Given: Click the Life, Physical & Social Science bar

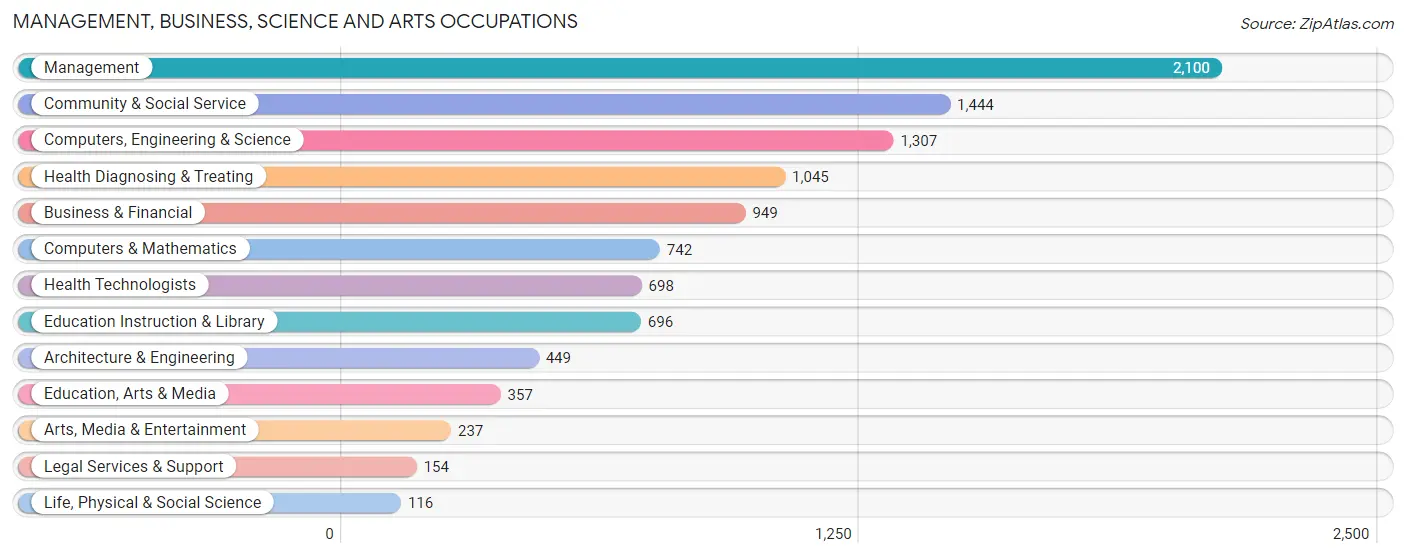Looking at the screenshot, I should (x=209, y=503).
